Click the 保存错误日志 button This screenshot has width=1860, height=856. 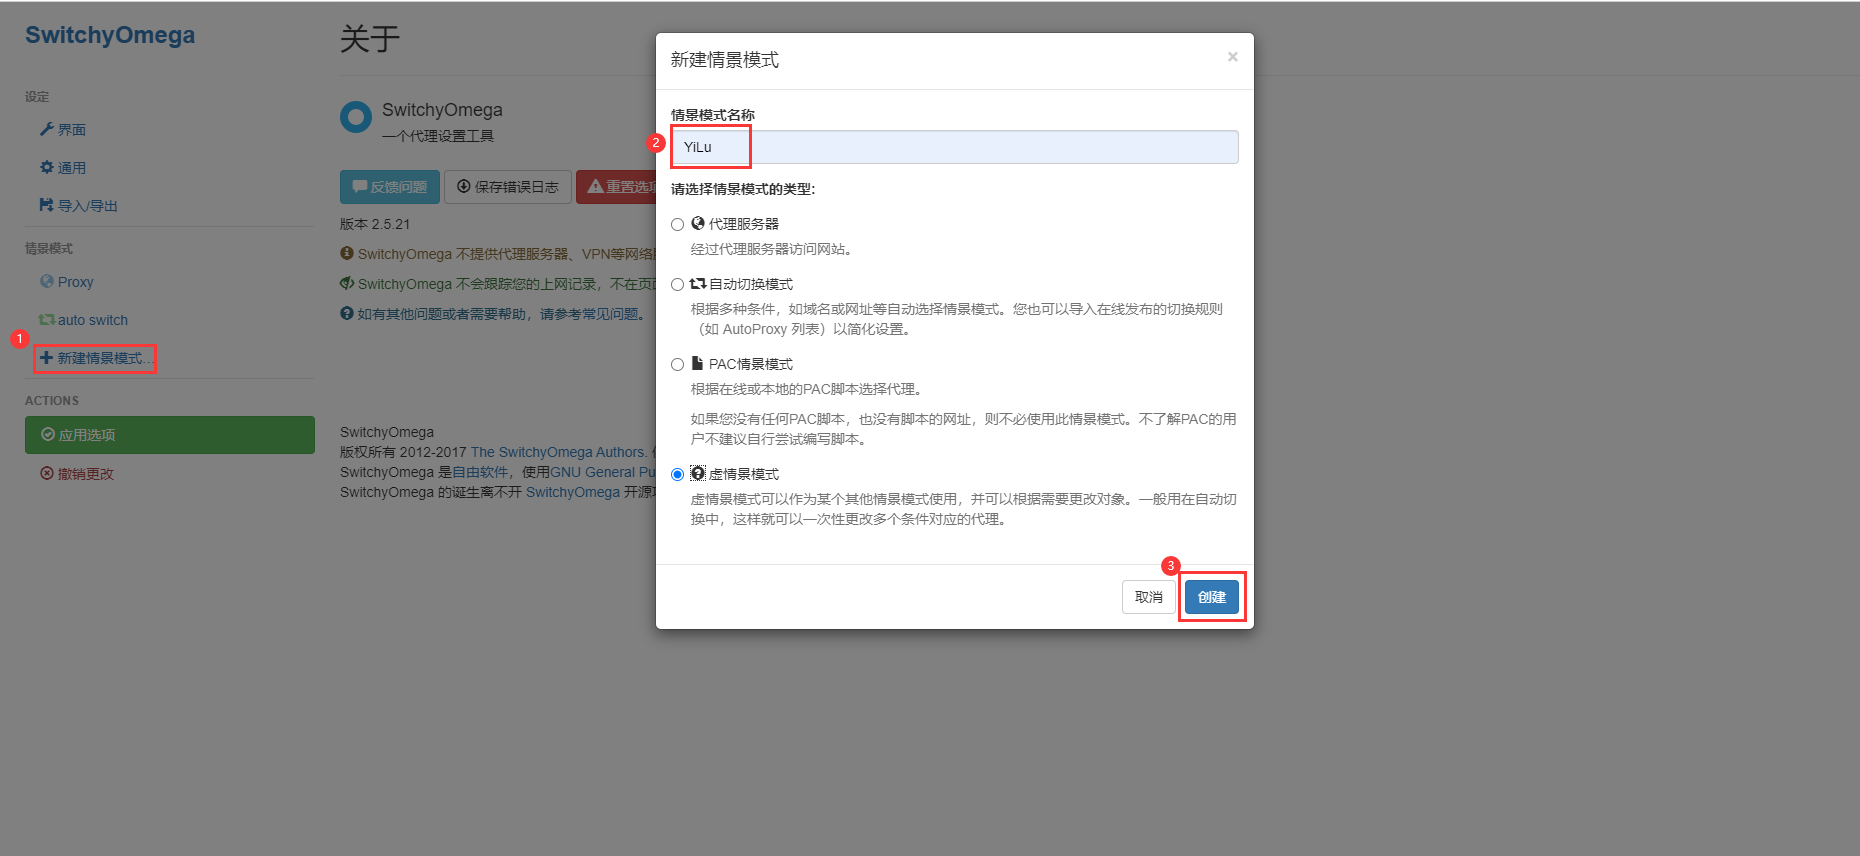coord(508,187)
